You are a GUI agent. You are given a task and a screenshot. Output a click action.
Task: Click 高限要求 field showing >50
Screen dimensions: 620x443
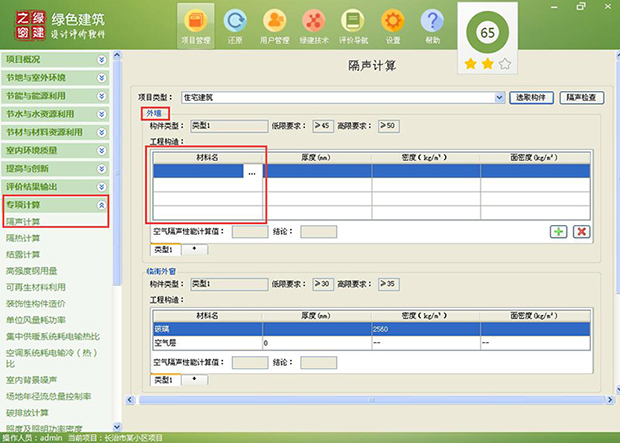pos(388,126)
